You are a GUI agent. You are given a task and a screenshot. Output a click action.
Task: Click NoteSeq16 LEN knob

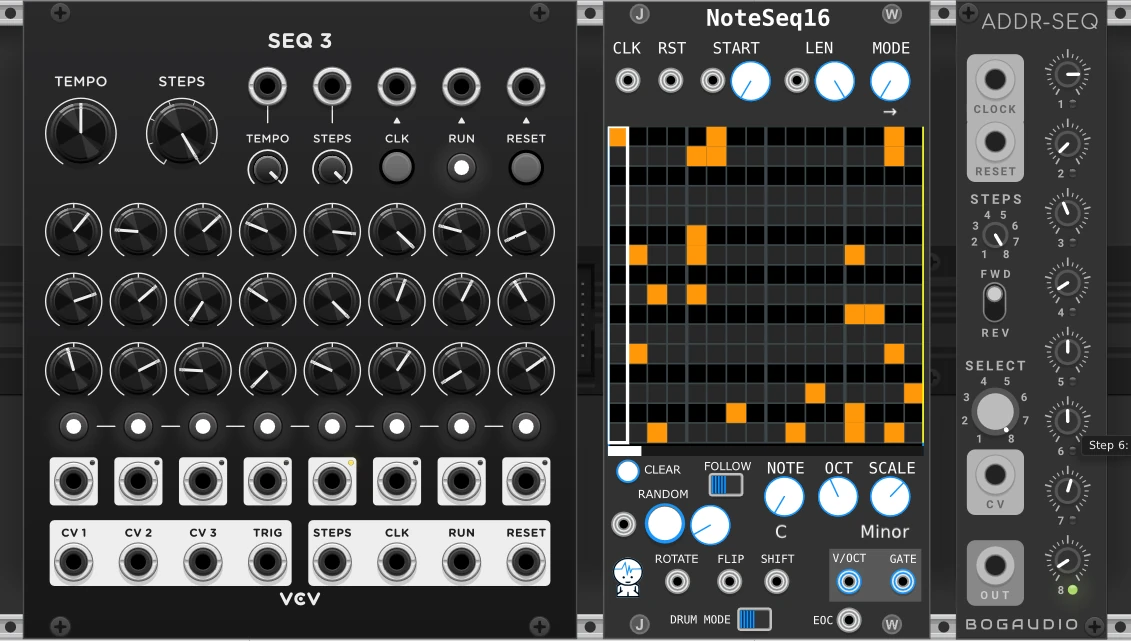coord(835,81)
